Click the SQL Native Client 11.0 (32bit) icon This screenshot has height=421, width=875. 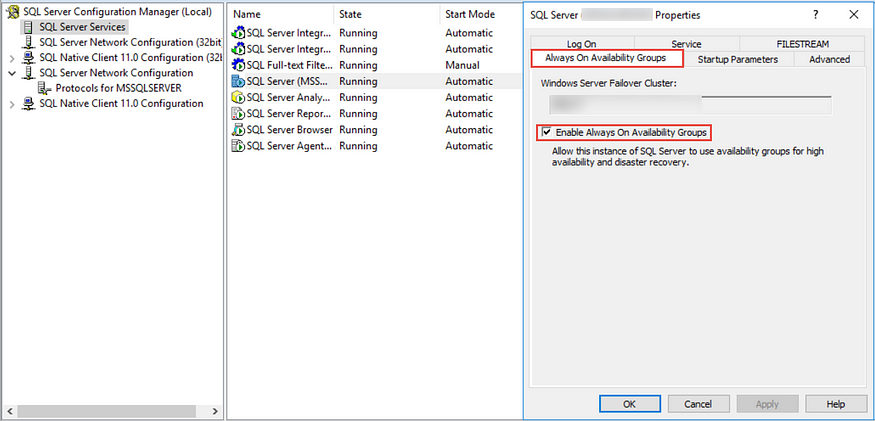tap(29, 58)
